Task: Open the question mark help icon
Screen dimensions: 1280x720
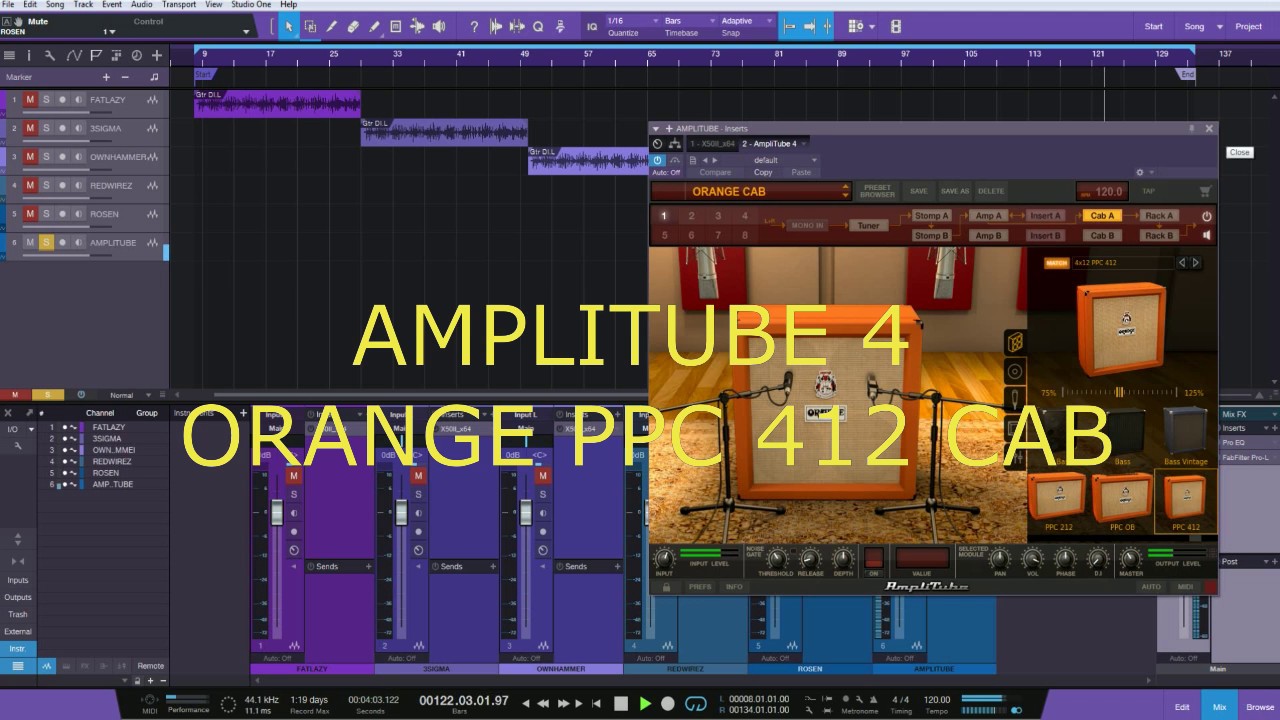Action: tap(474, 27)
